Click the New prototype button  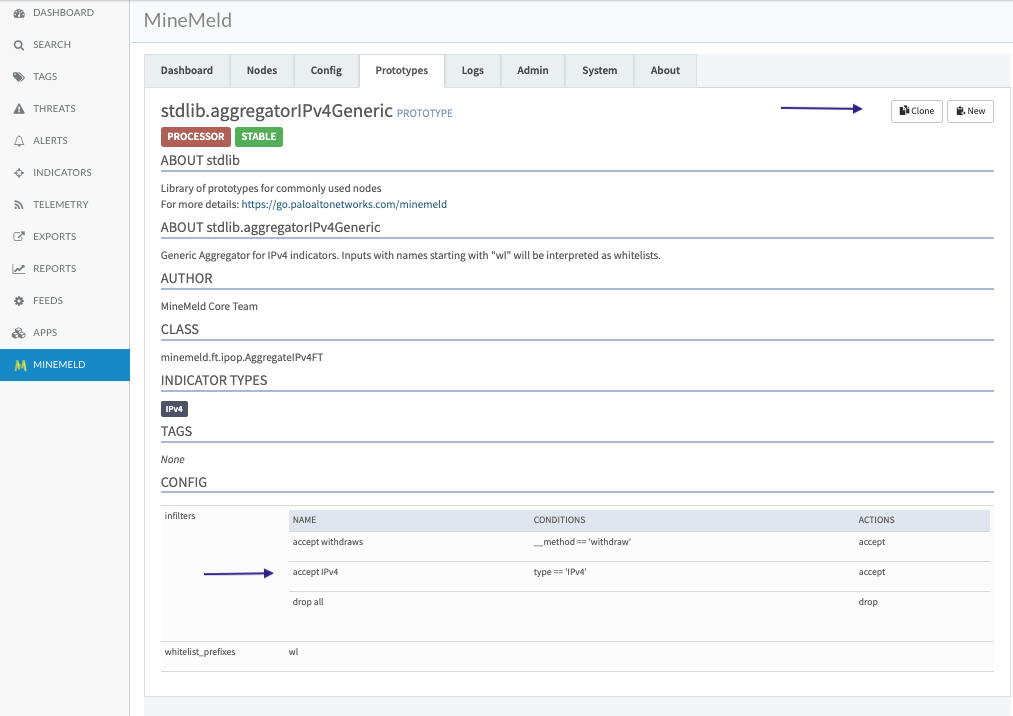970,111
